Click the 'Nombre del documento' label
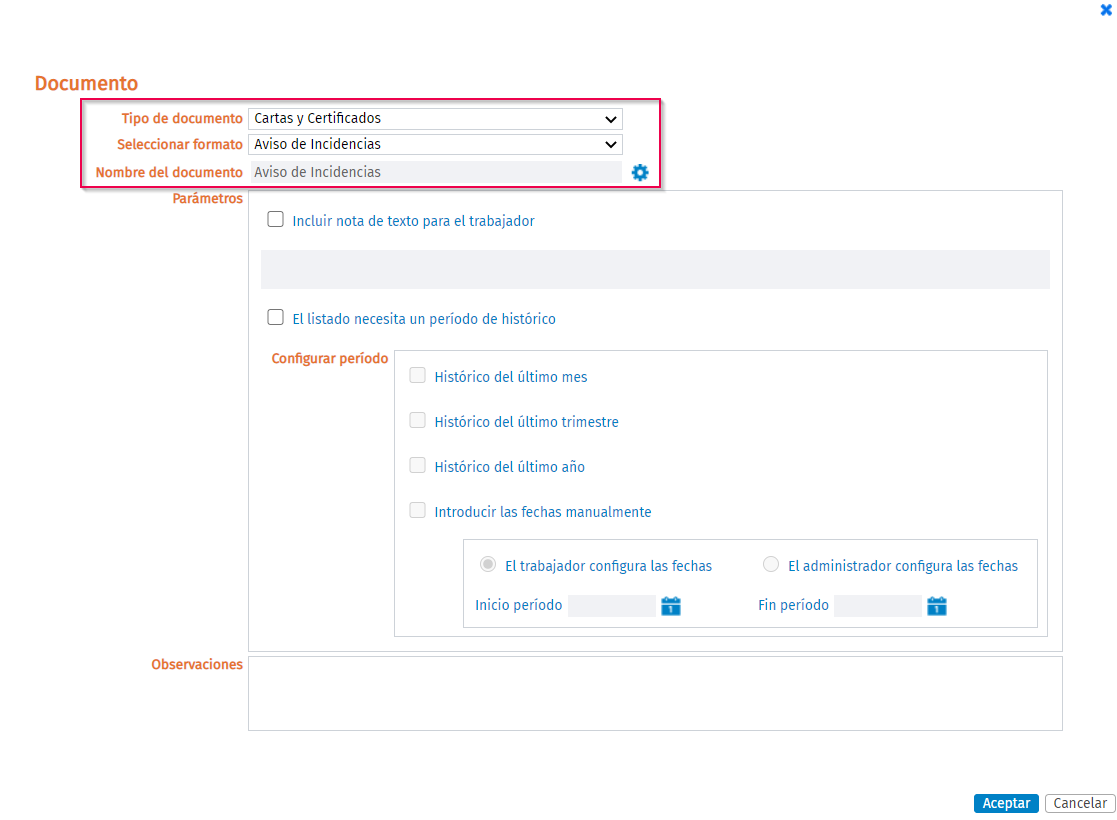 169,172
